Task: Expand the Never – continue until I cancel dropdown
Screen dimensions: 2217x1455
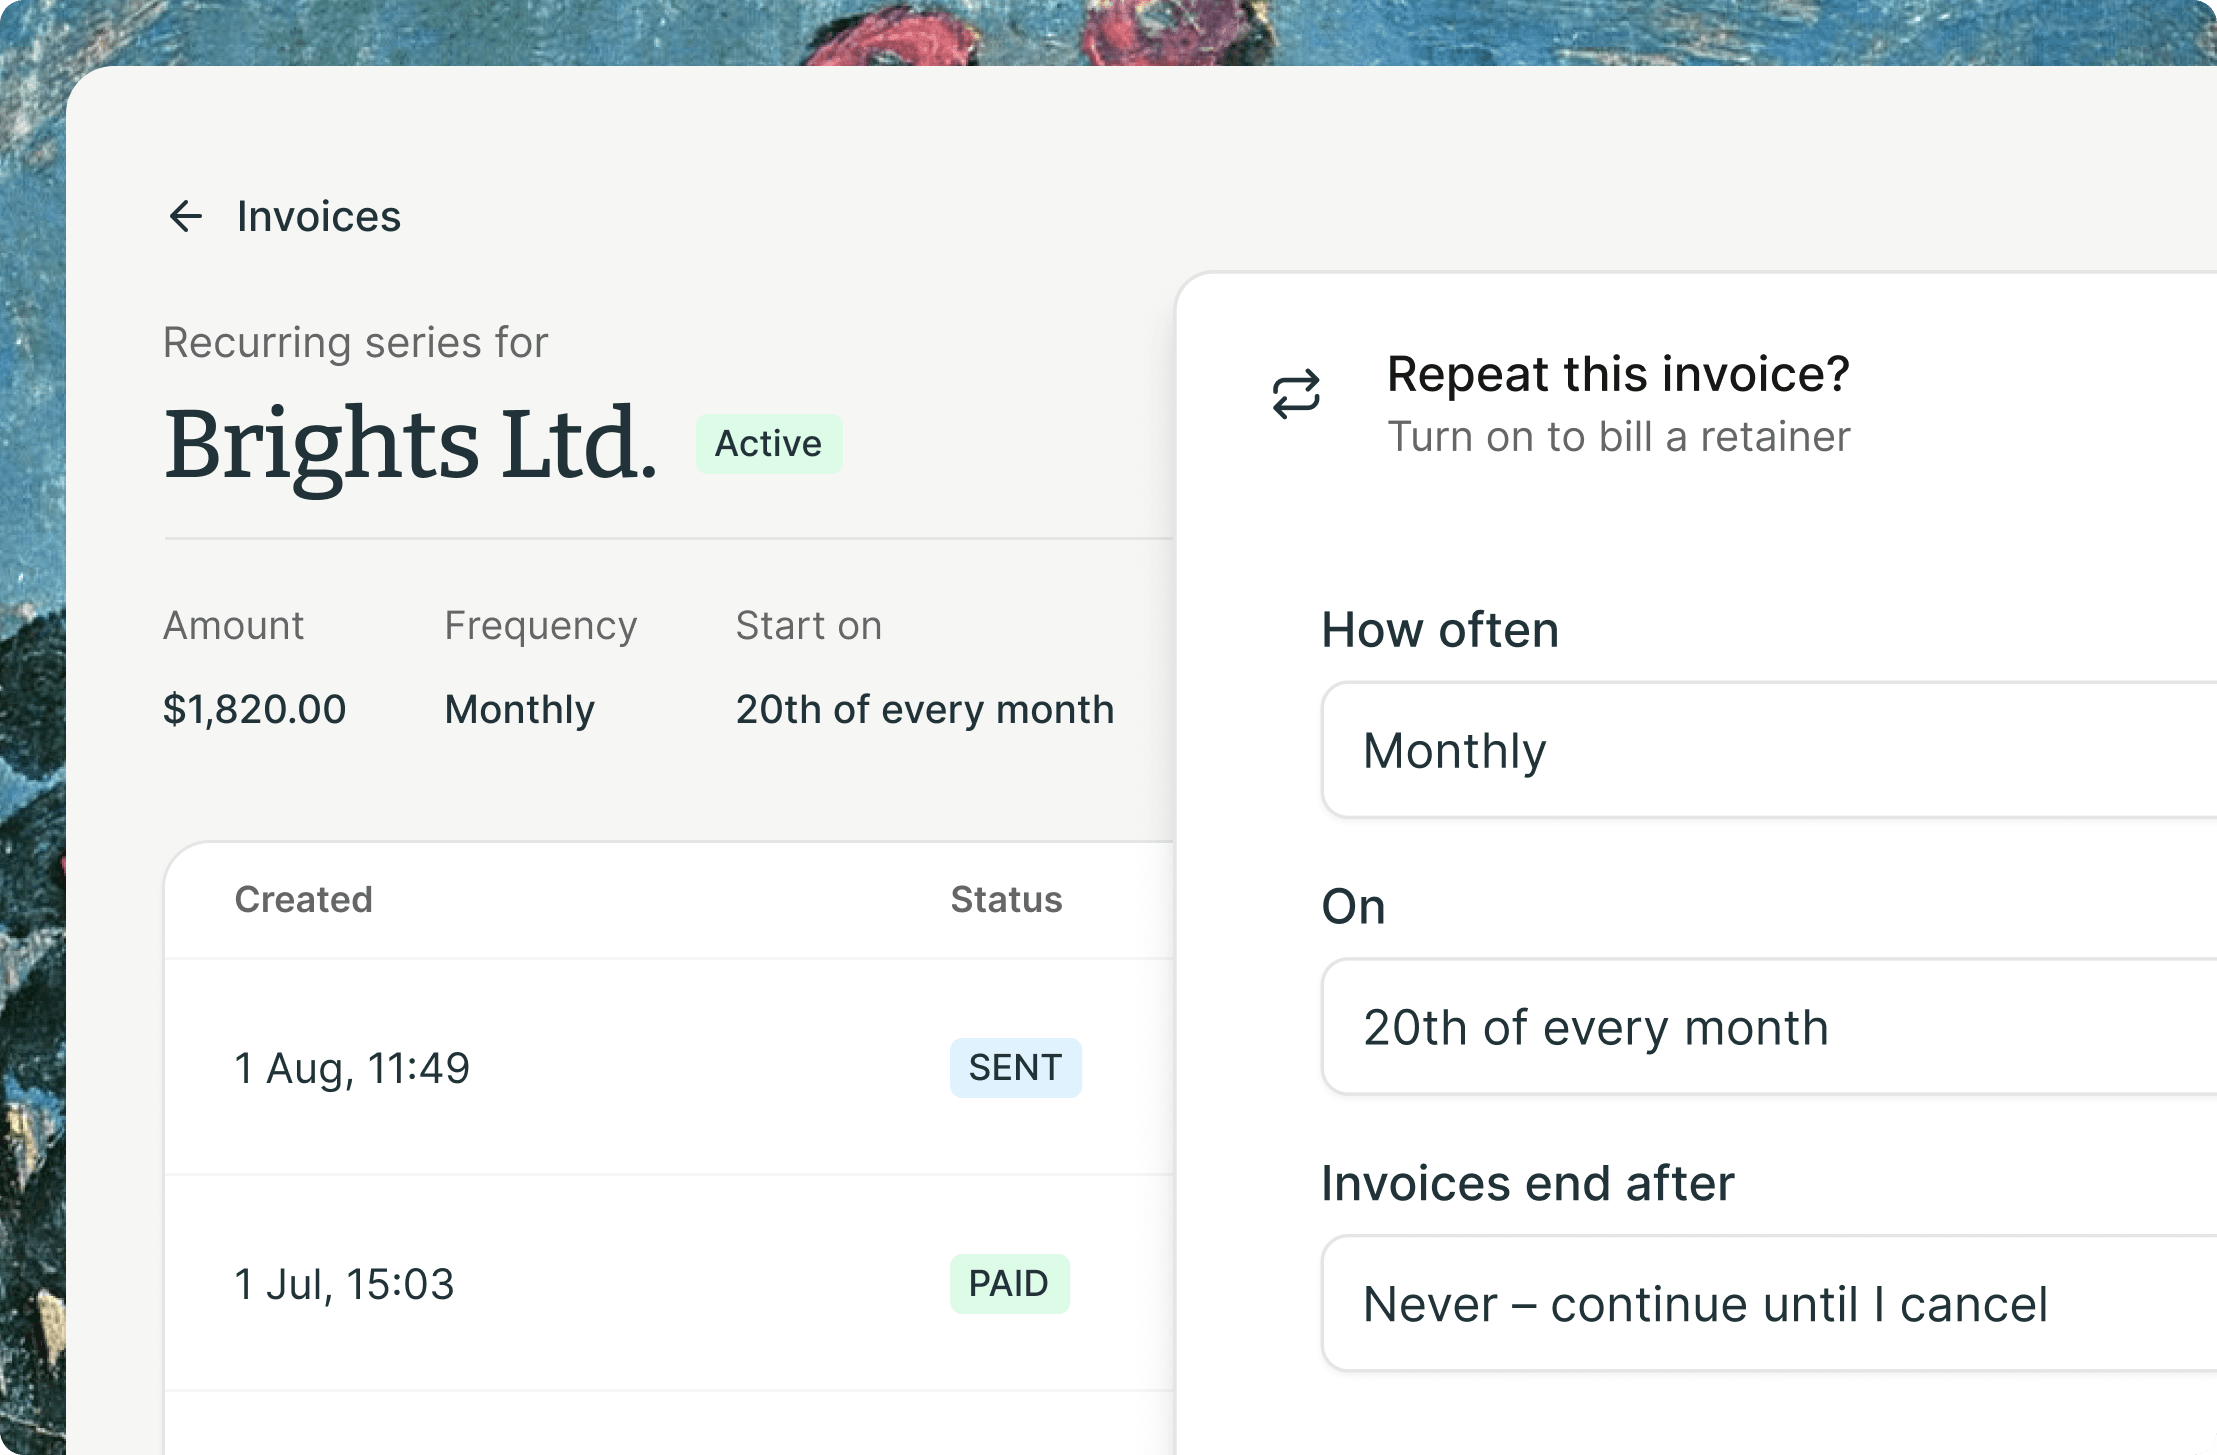Action: click(1769, 1303)
